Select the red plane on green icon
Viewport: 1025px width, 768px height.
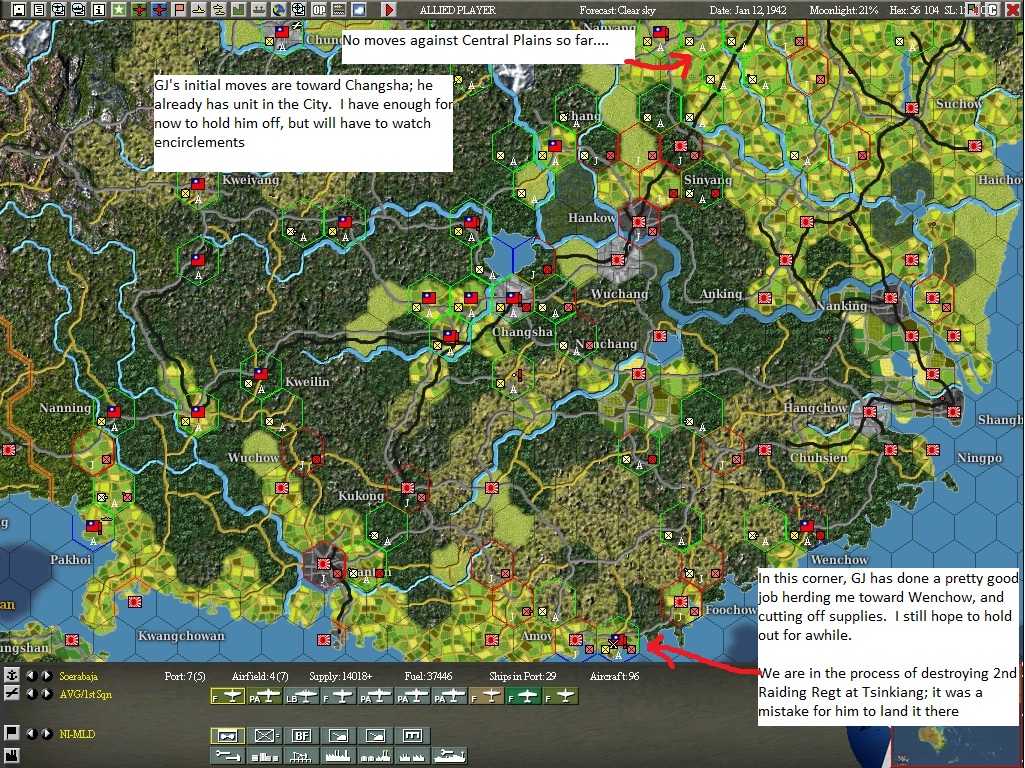tap(139, 10)
